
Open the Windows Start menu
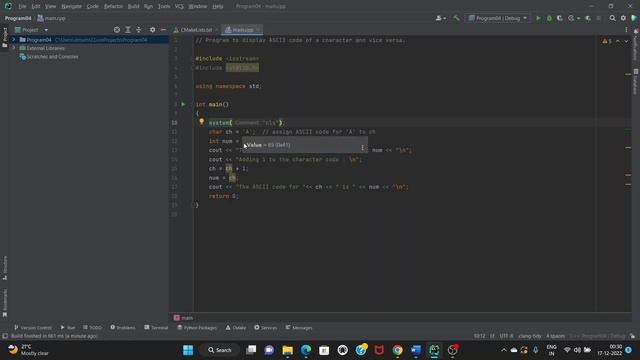tap(188, 350)
